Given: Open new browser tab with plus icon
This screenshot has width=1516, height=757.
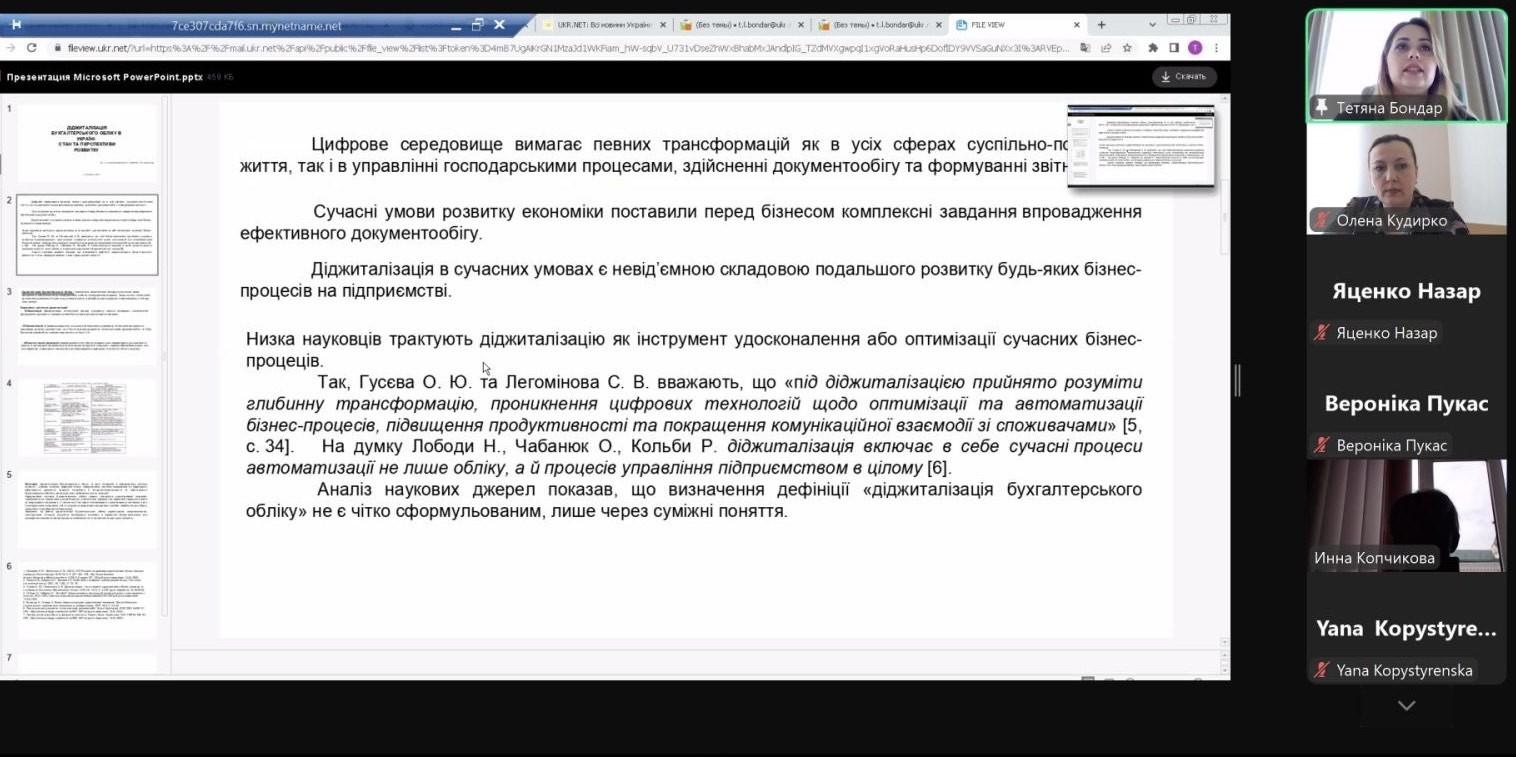Looking at the screenshot, I should pyautogui.click(x=1102, y=25).
